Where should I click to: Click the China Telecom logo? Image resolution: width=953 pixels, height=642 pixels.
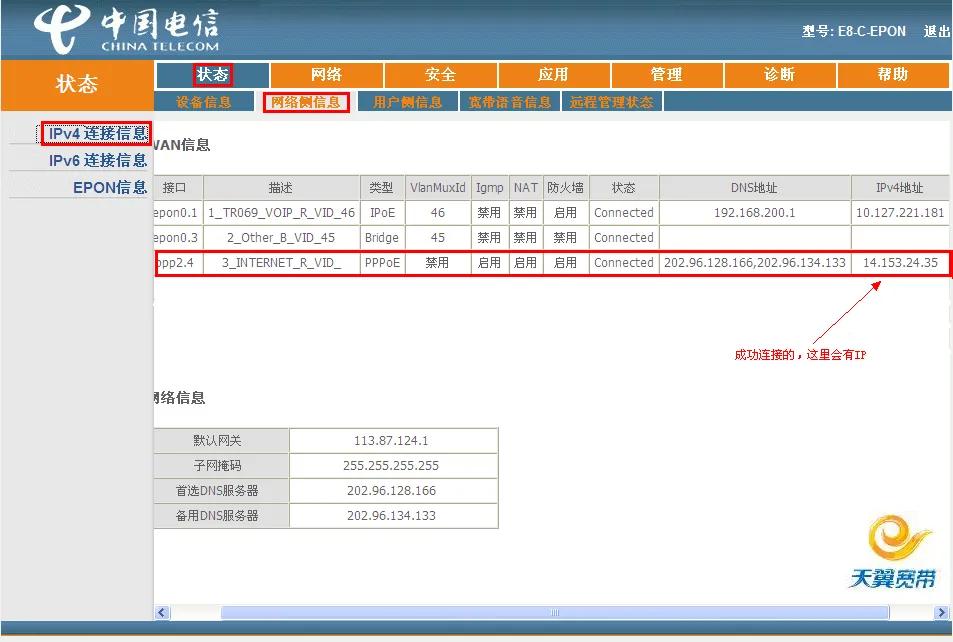tap(125, 31)
